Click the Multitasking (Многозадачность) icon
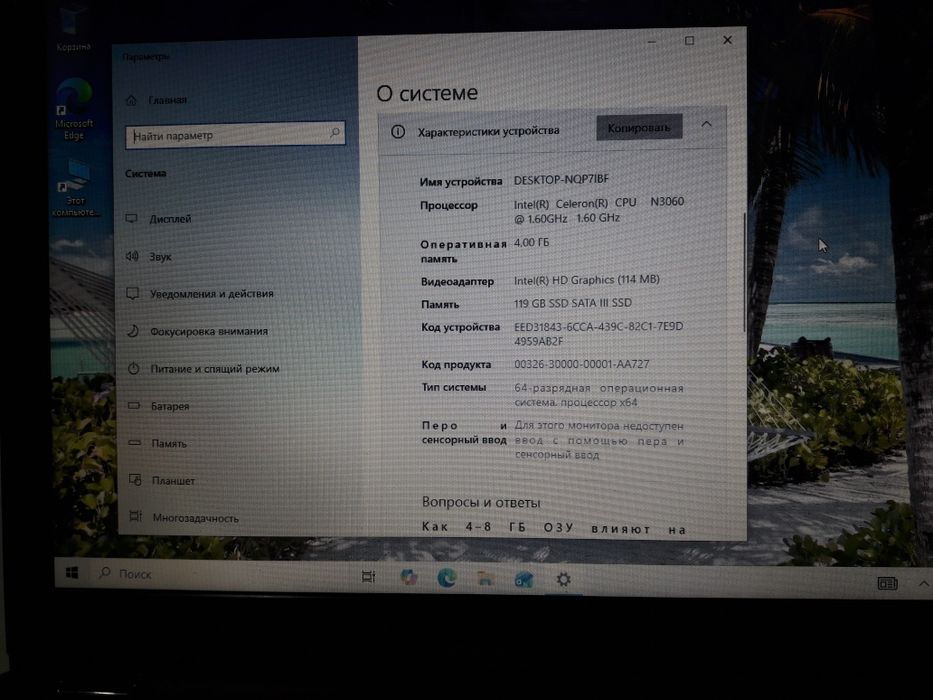The image size is (933, 700). (x=136, y=517)
